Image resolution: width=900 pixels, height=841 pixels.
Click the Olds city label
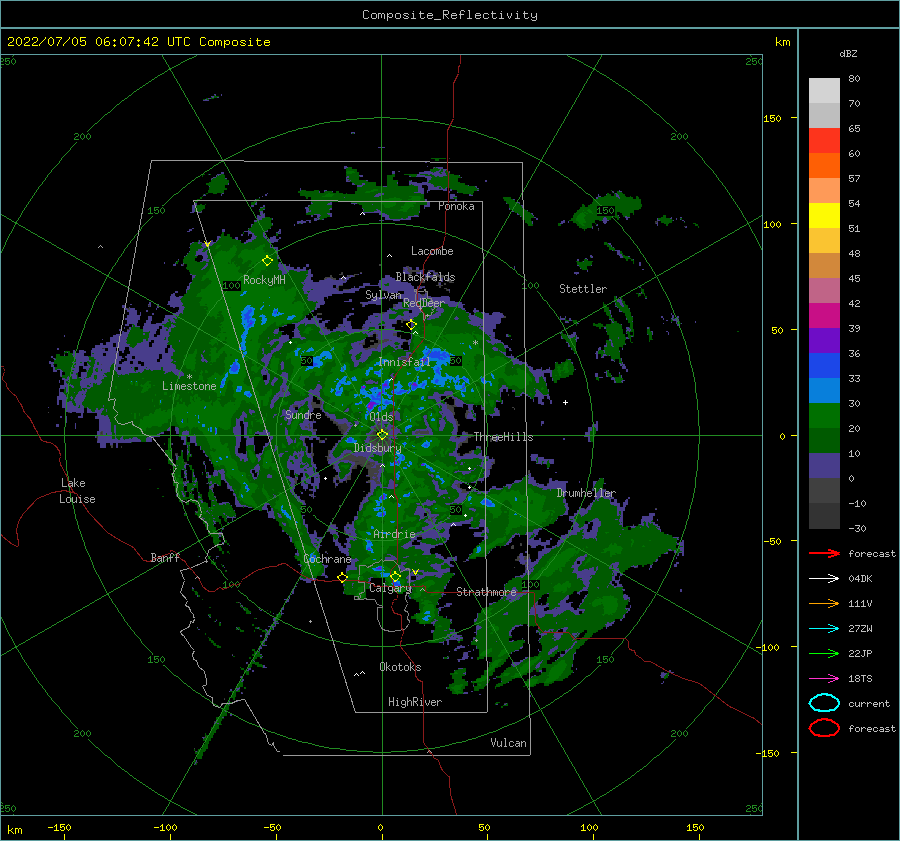pos(381,417)
